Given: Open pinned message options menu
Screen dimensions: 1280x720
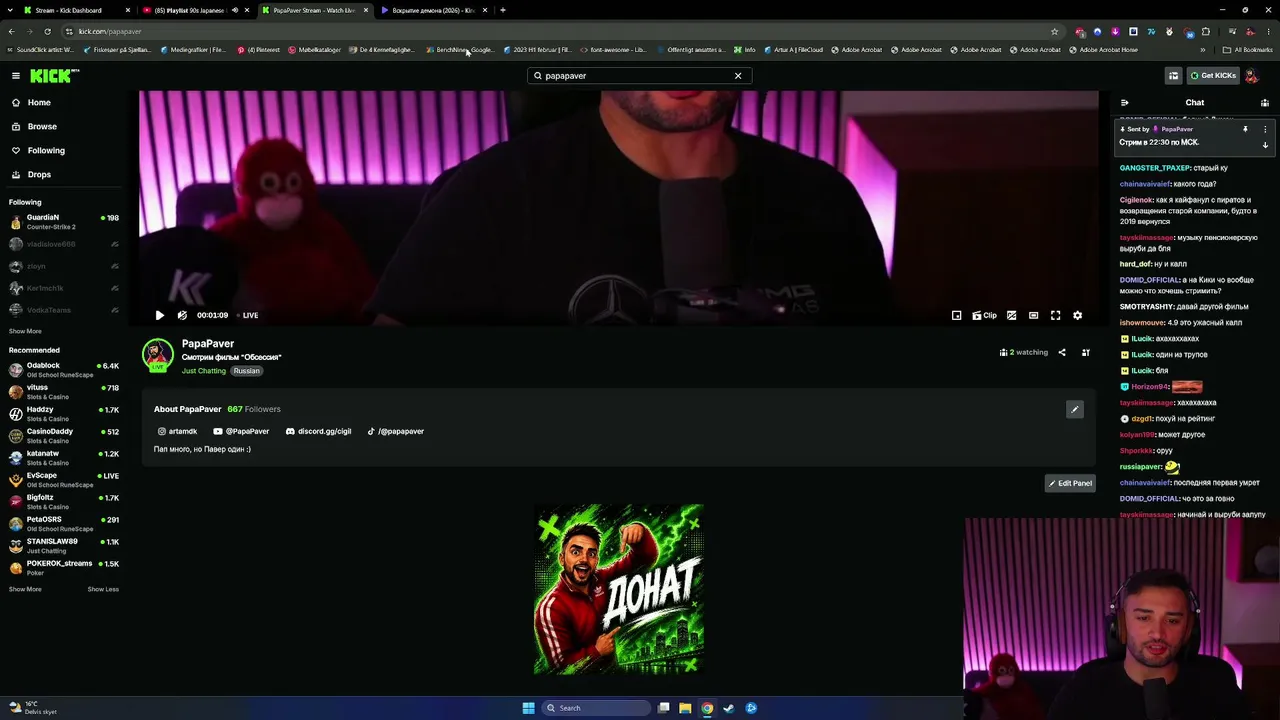Looking at the screenshot, I should coord(1265,129).
